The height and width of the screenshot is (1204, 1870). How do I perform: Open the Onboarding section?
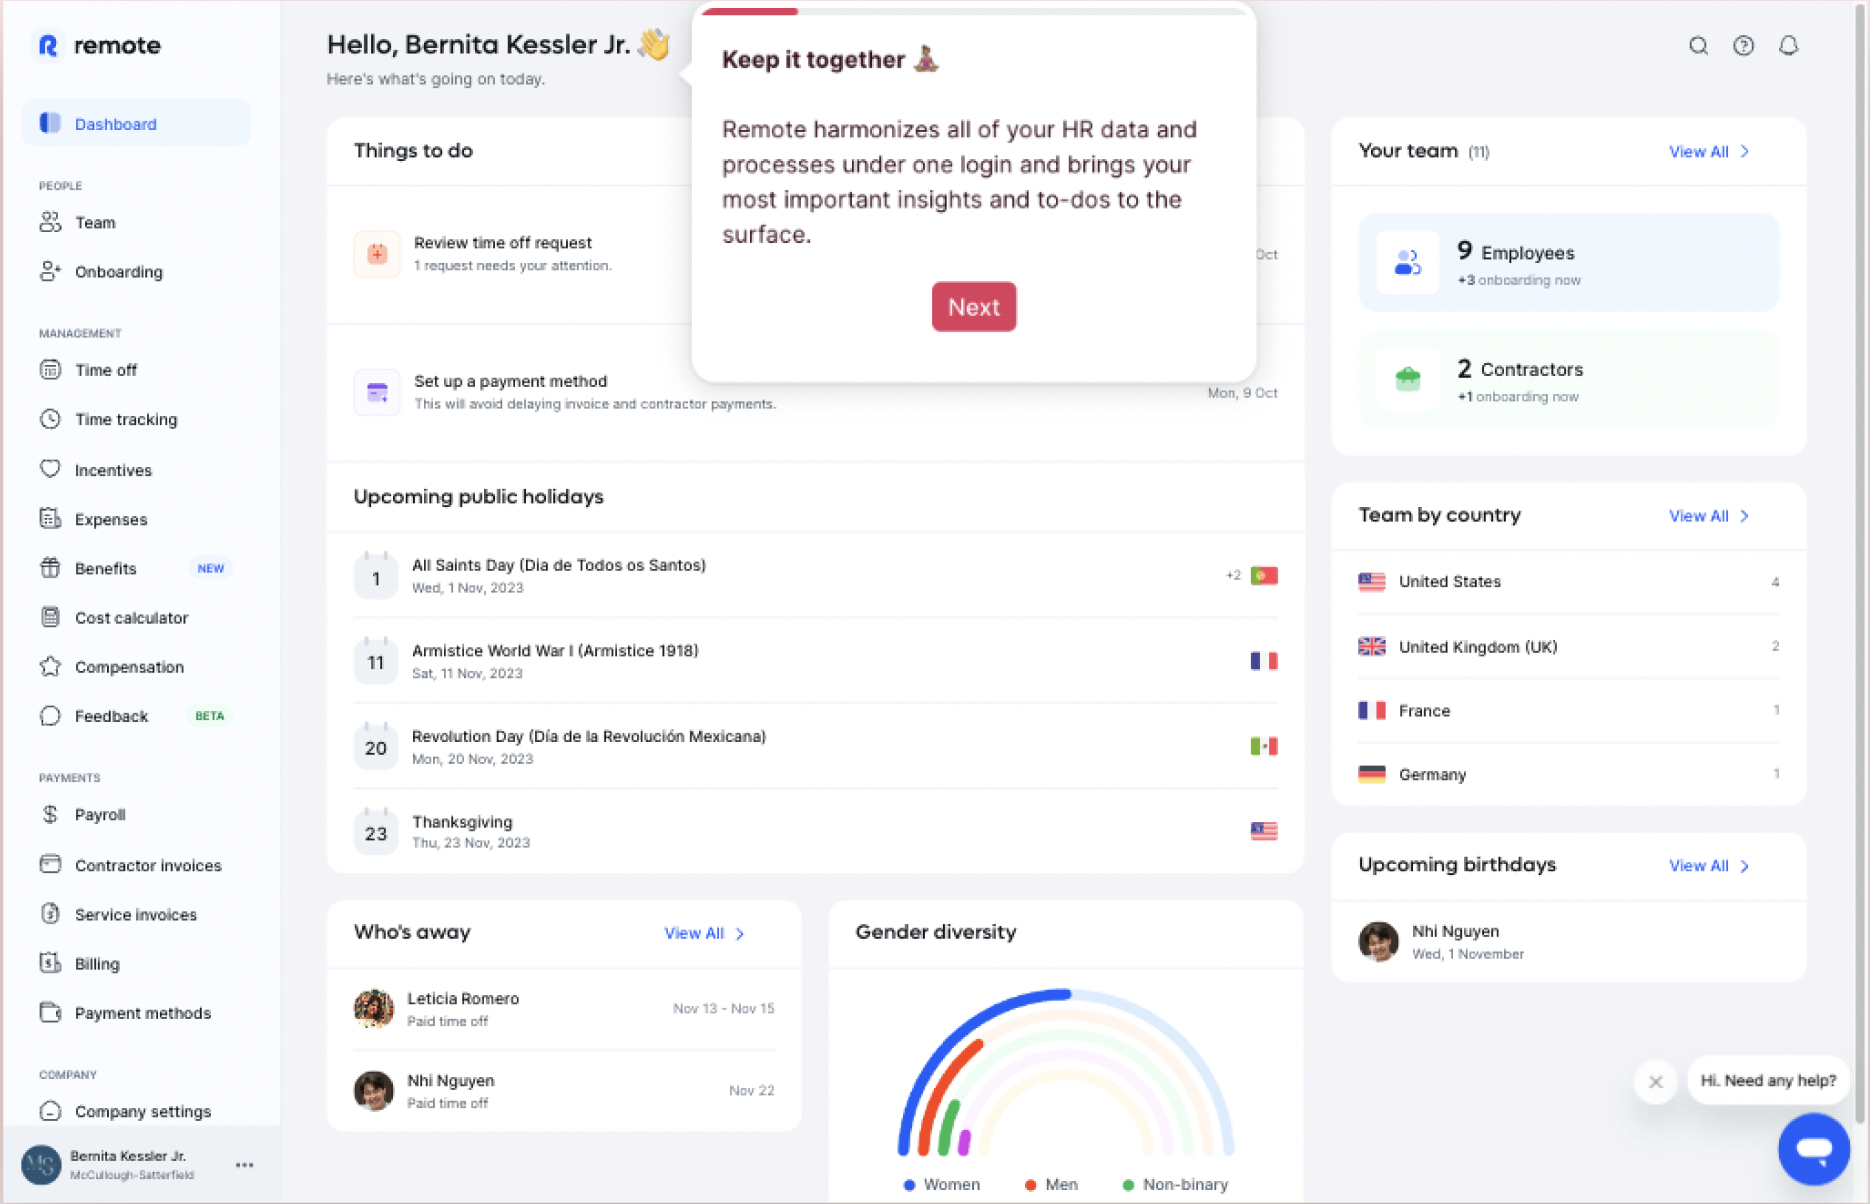(x=118, y=271)
